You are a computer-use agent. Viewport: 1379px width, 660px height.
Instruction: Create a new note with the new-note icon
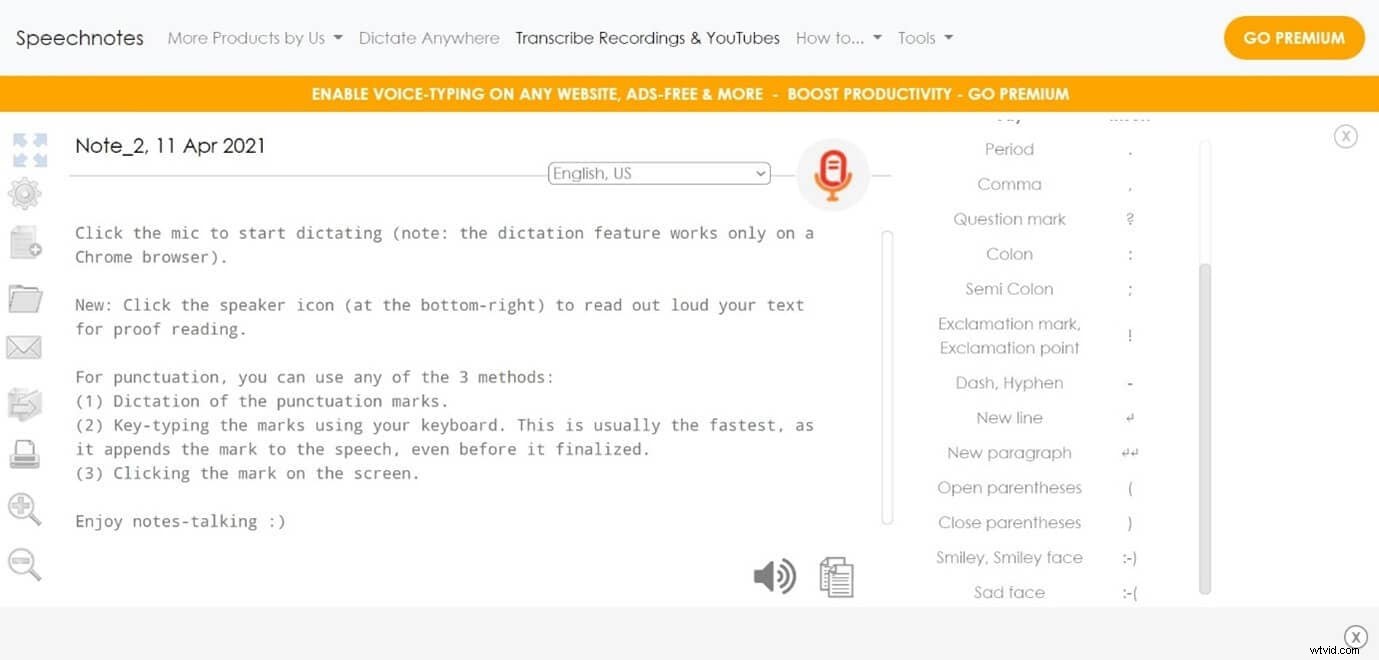pos(25,243)
